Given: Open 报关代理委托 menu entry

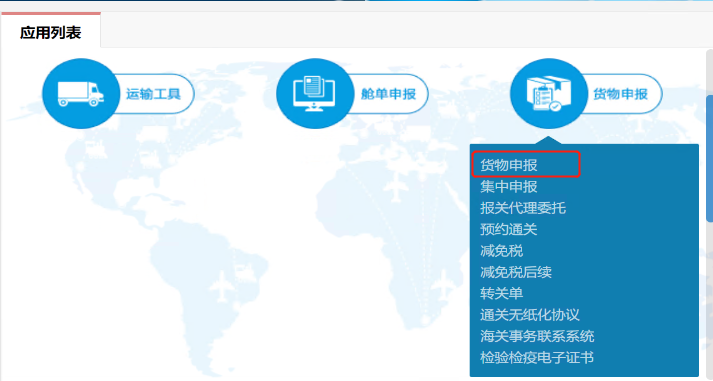Looking at the screenshot, I should 523,208.
